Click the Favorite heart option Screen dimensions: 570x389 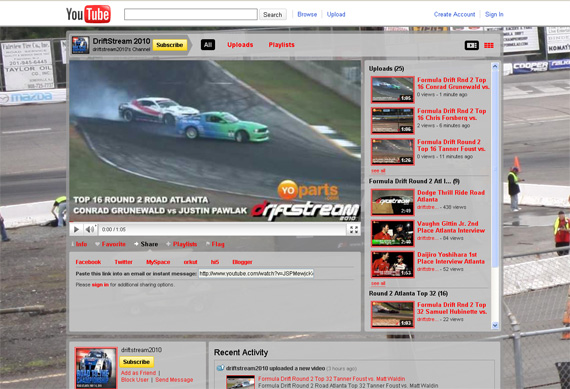(110, 244)
